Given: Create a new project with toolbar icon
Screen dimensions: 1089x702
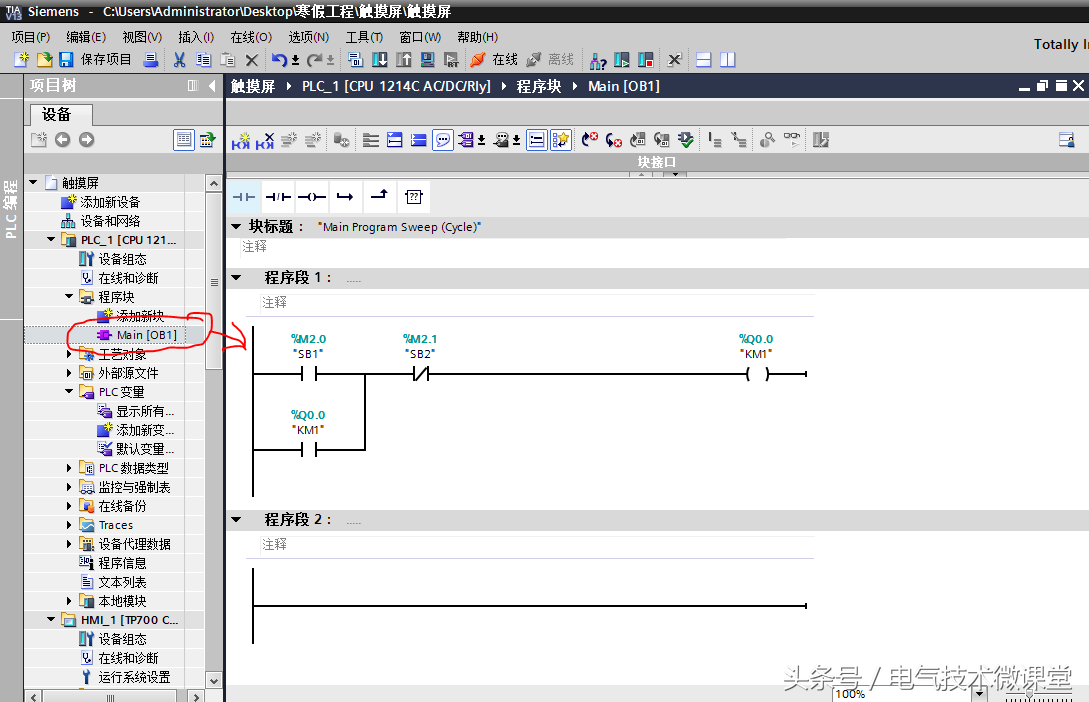Looking at the screenshot, I should coord(22,60).
